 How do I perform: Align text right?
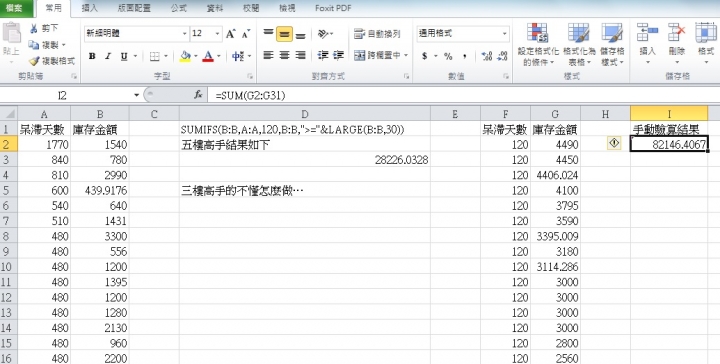pyautogui.click(x=300, y=56)
